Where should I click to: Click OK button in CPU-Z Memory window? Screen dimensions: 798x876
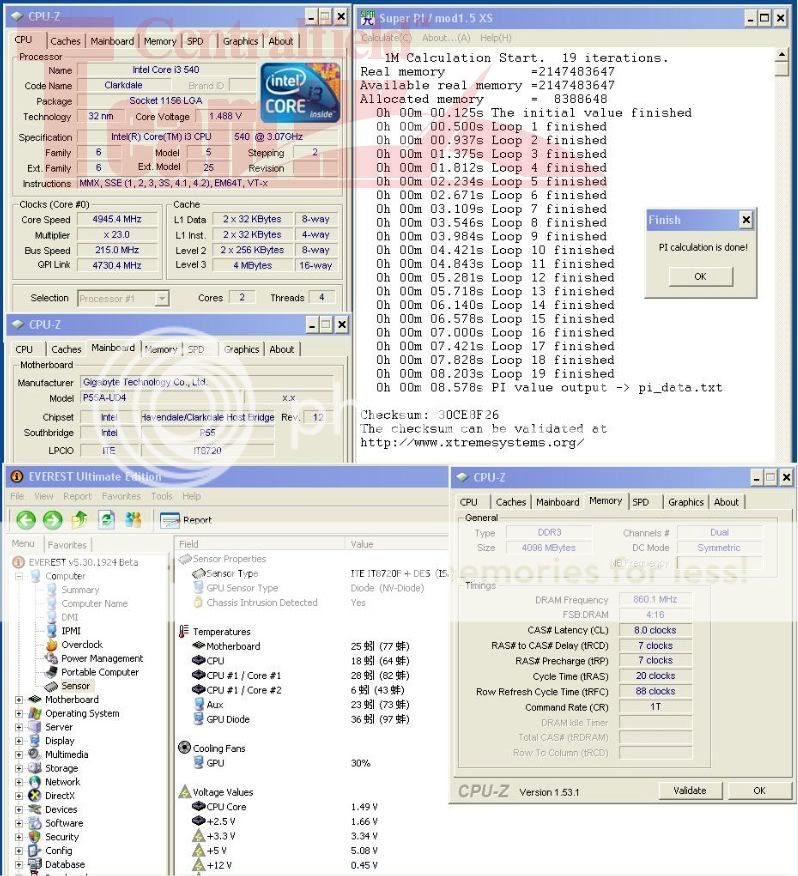point(760,791)
